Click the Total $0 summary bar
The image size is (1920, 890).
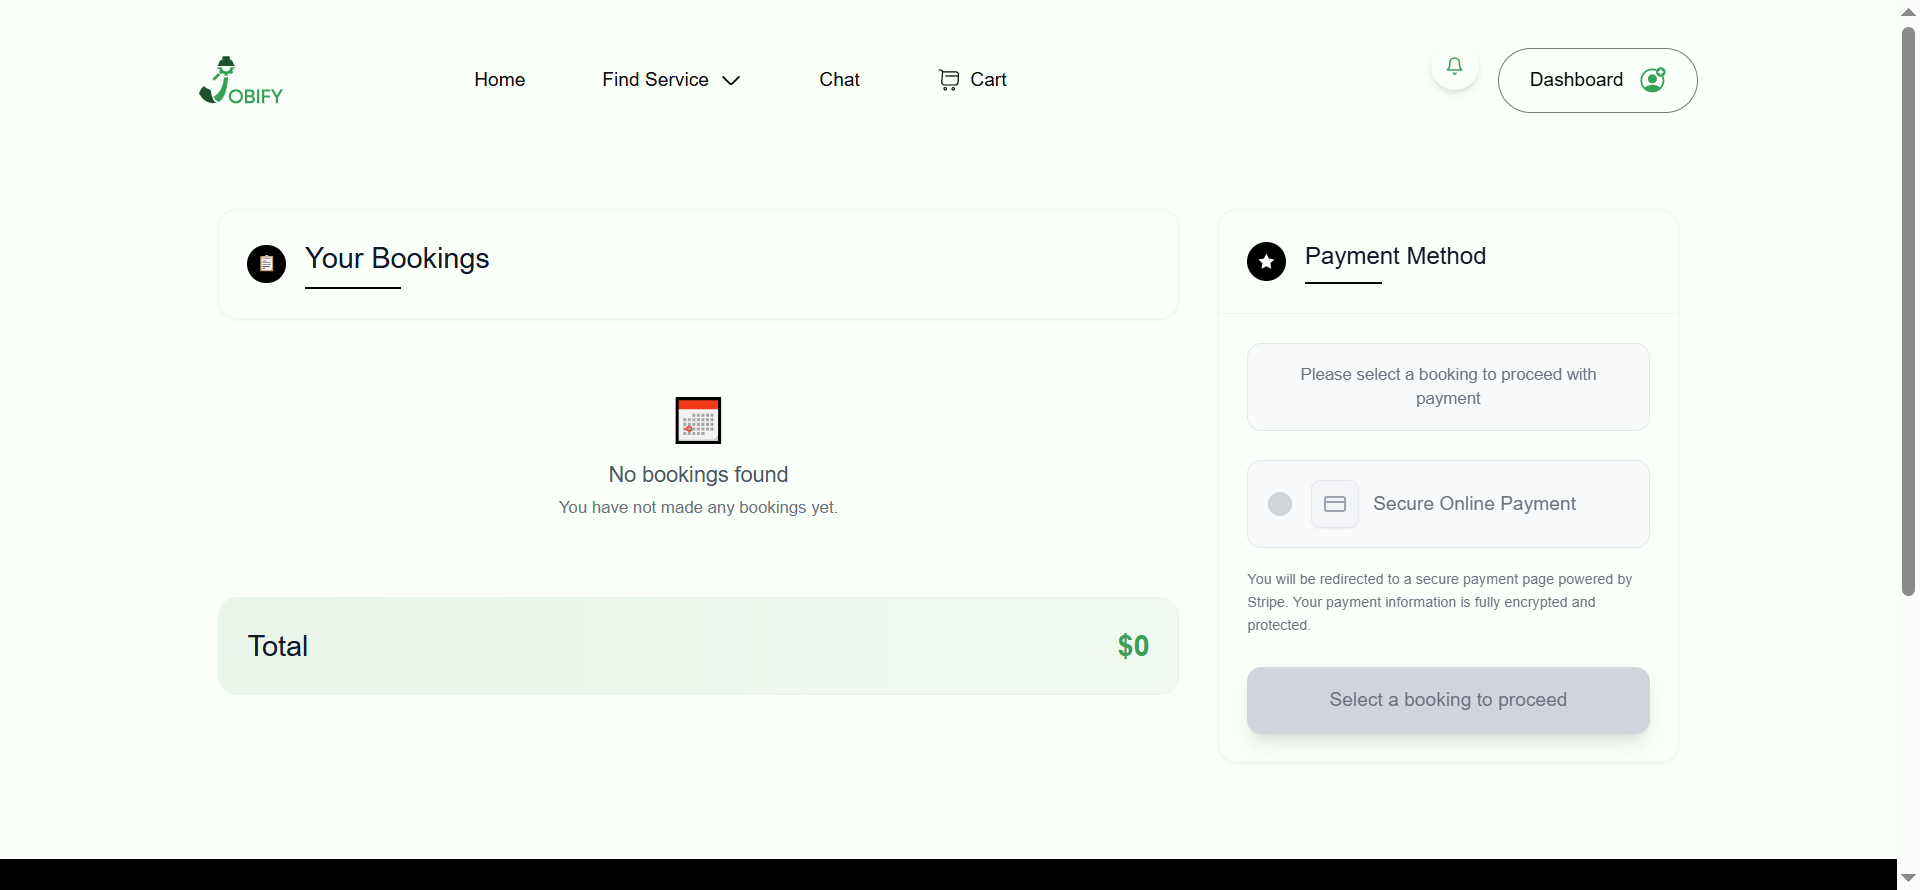coord(698,646)
